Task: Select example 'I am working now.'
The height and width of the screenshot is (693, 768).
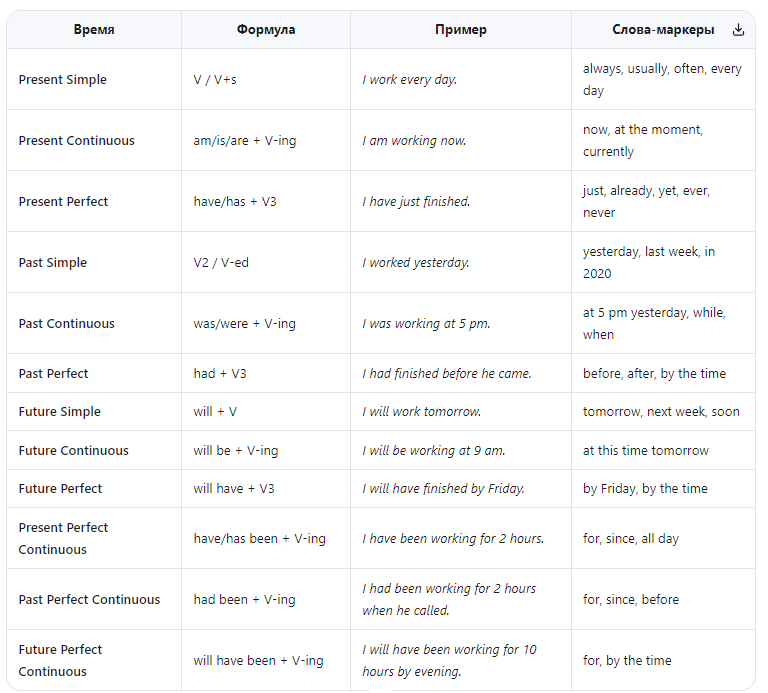Action: (x=414, y=141)
